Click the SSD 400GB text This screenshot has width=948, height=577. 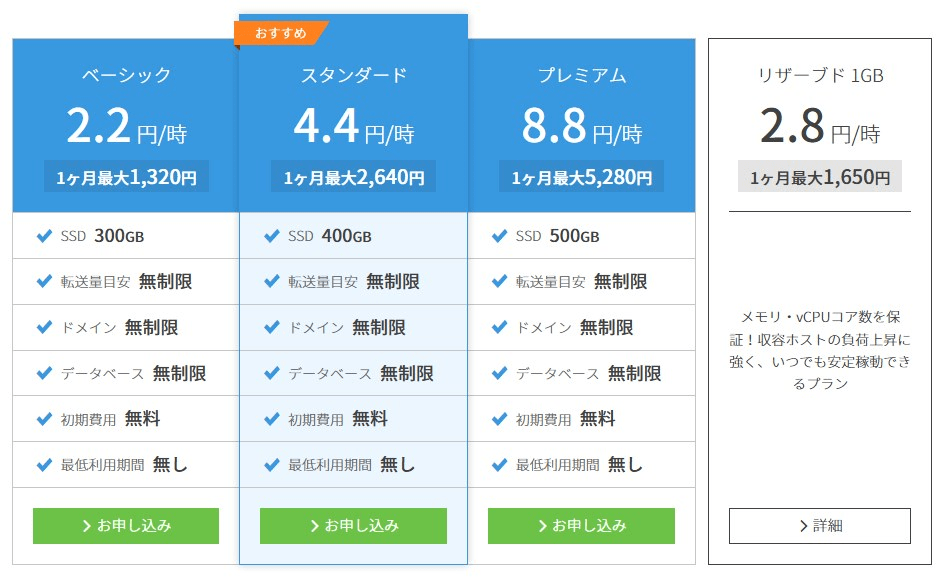pyautogui.click(x=330, y=236)
